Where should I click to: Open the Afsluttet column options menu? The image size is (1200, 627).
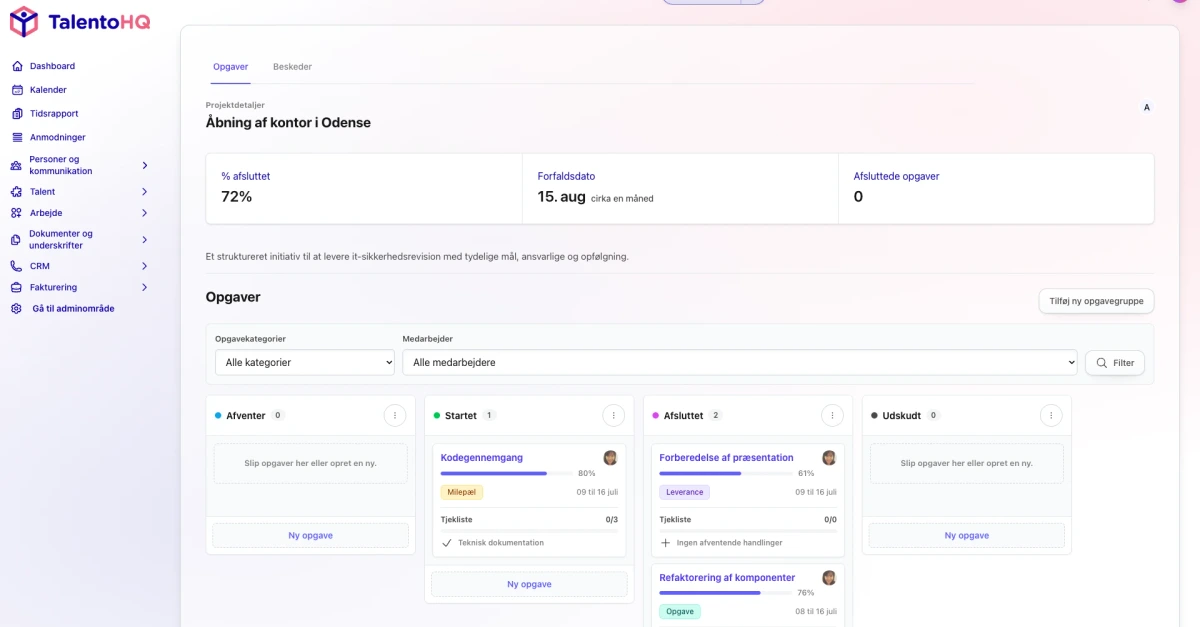pos(832,415)
